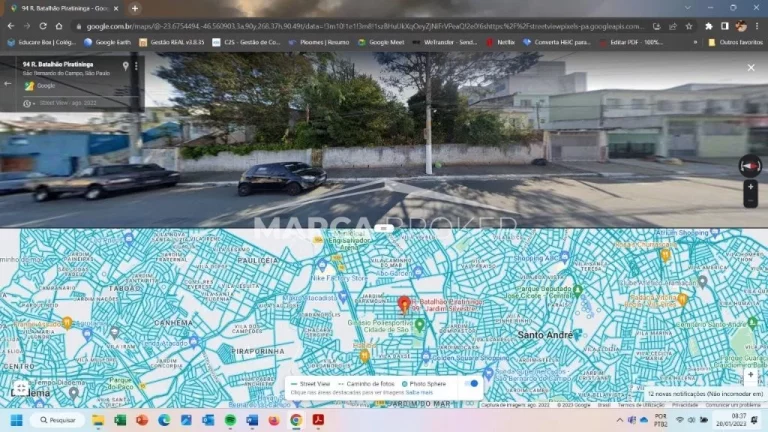This screenshot has height=432, width=768.
Task: Zoom in on the bottom map
Action: pos(750,375)
